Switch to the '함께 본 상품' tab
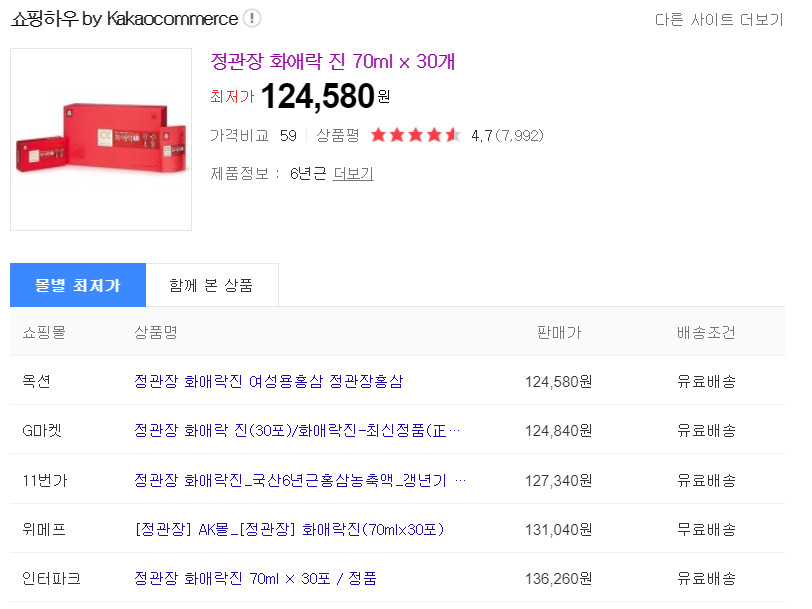The image size is (812, 609). pyautogui.click(x=212, y=285)
